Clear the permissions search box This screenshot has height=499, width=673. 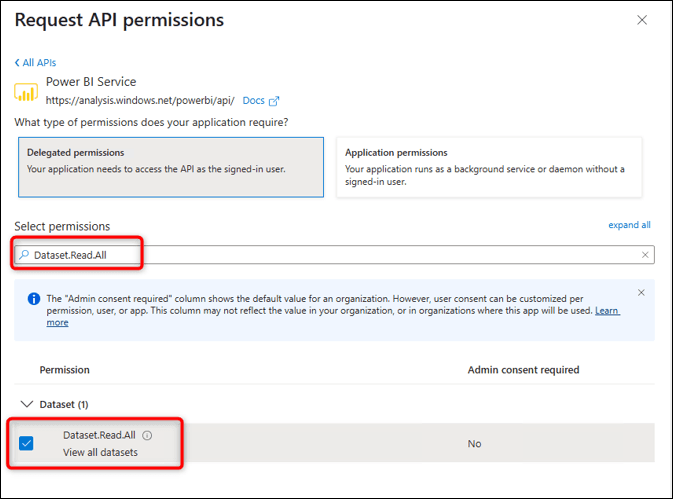(645, 255)
